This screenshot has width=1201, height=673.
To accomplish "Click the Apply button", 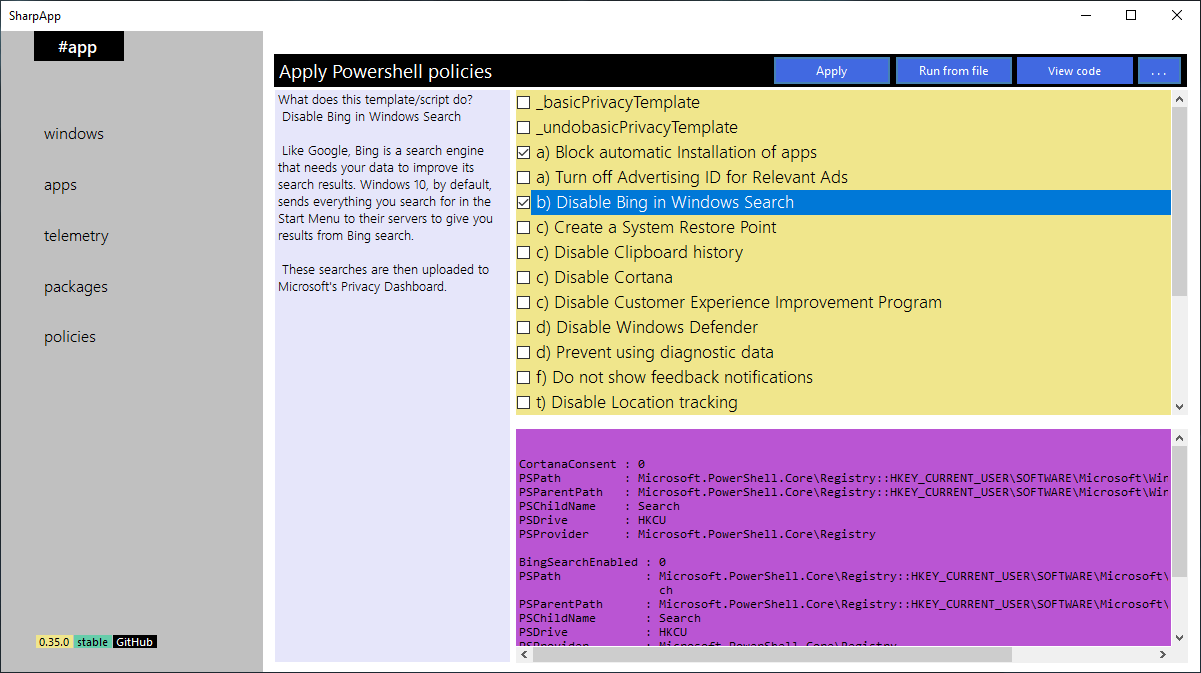I will click(832, 71).
